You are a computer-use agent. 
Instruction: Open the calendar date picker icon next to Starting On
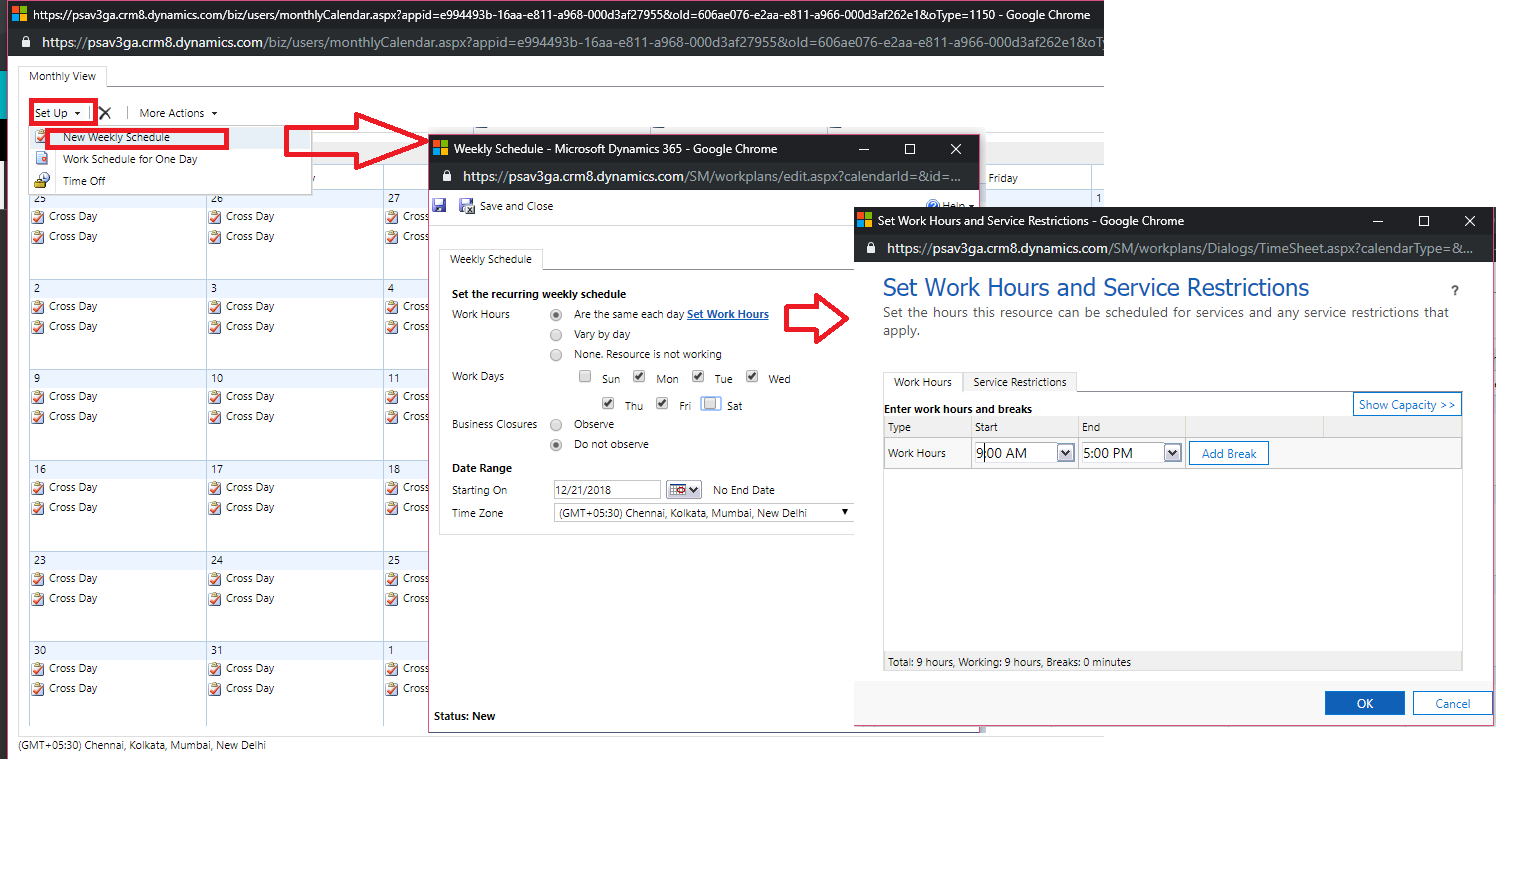tap(684, 490)
